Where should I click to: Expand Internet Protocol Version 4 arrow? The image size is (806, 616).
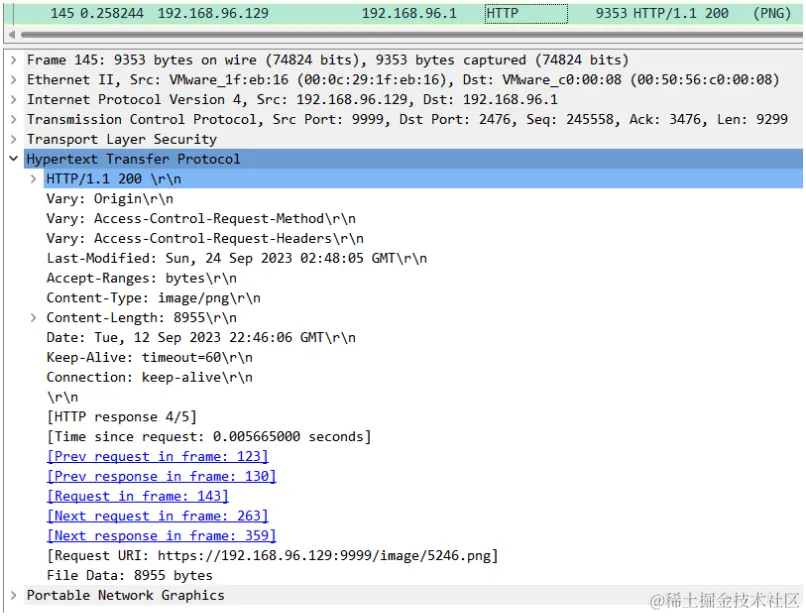click(13, 100)
